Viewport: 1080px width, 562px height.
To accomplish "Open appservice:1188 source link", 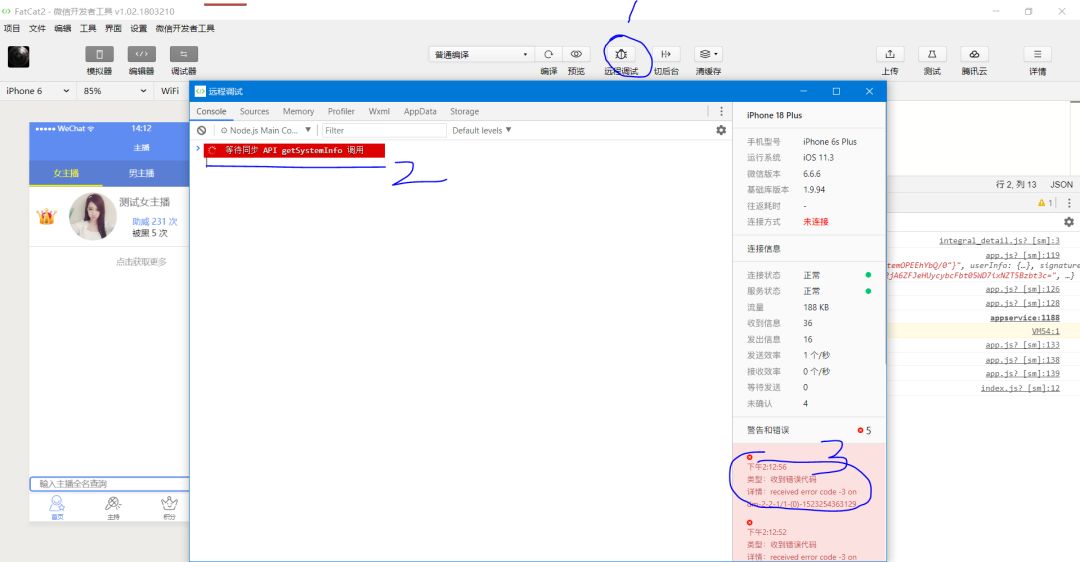I will [x=1024, y=318].
